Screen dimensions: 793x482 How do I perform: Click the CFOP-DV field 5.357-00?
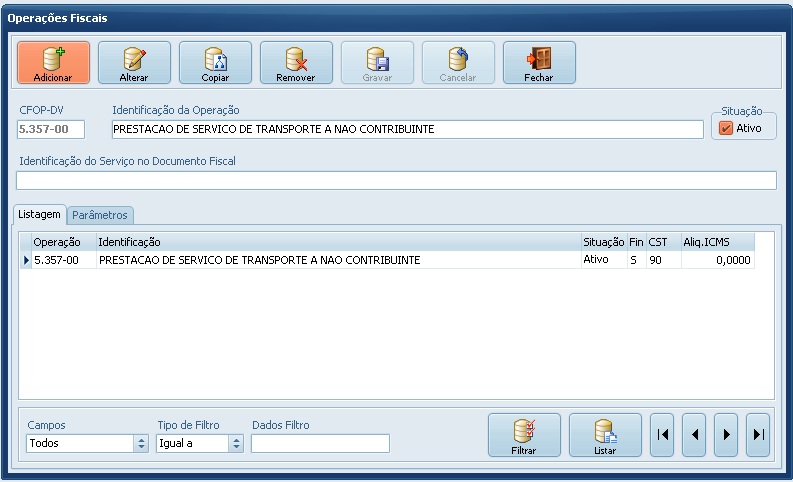(x=51, y=129)
